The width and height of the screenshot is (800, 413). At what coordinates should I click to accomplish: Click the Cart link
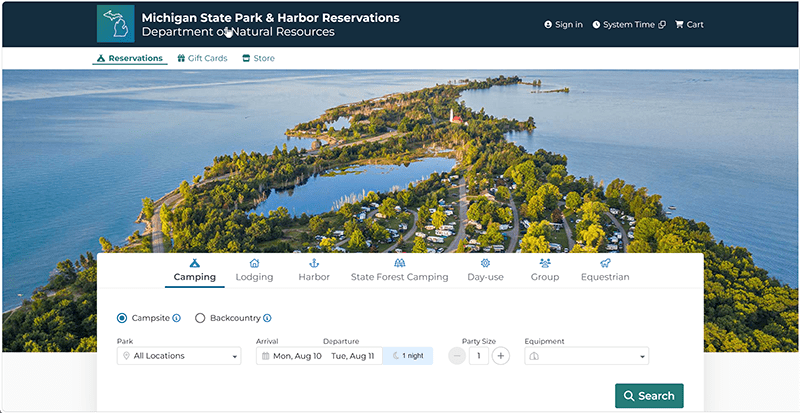pyautogui.click(x=689, y=25)
